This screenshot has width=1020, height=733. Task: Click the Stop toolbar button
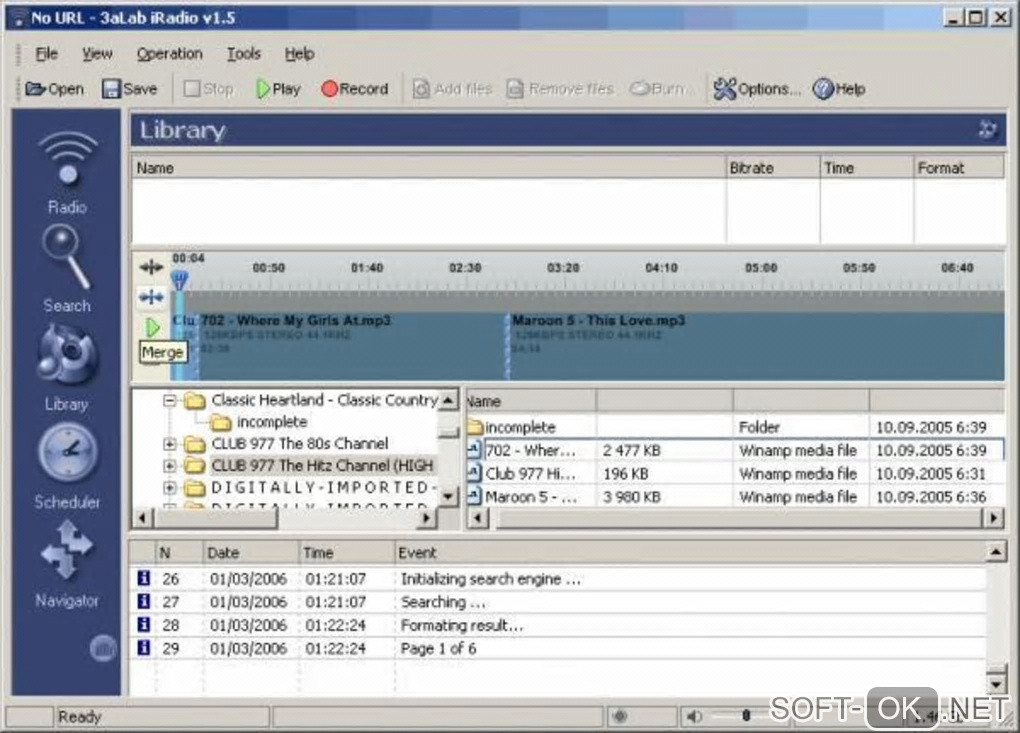click(x=208, y=89)
